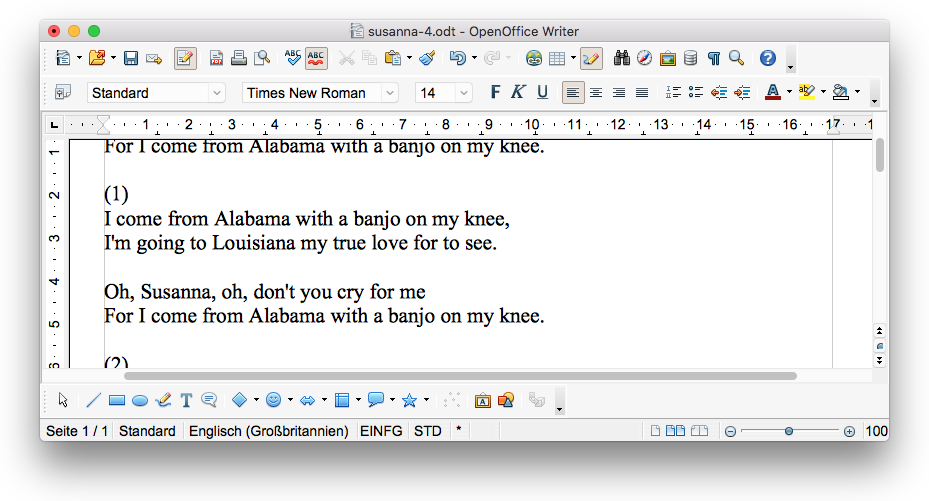Run Spelling and Grammar check icon
Image resolution: width=929 pixels, height=501 pixels.
pos(292,58)
